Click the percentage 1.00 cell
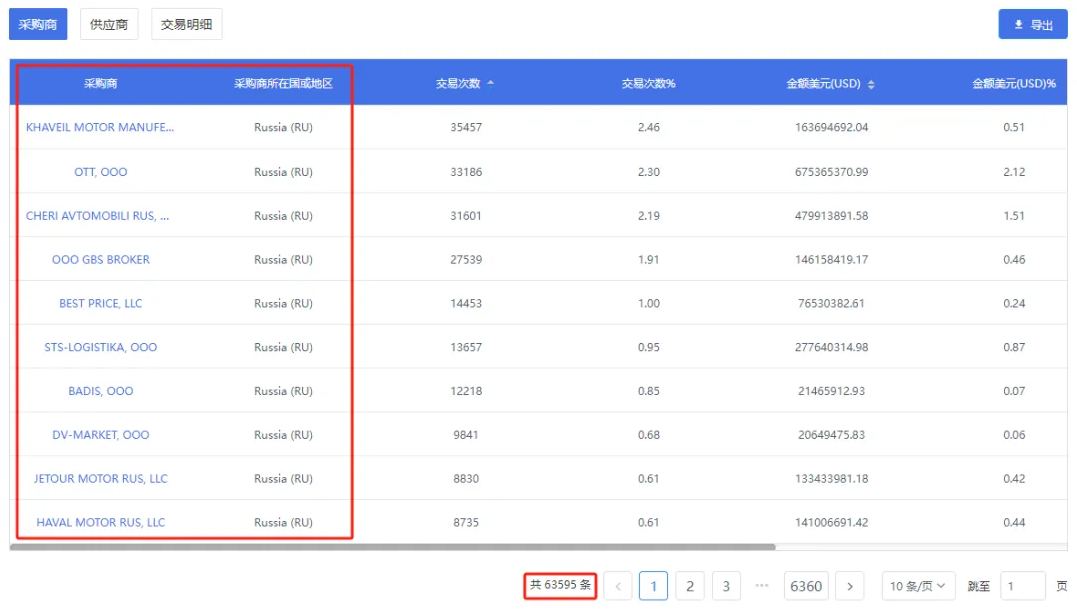This screenshot has width=1077, height=612. 648,303
